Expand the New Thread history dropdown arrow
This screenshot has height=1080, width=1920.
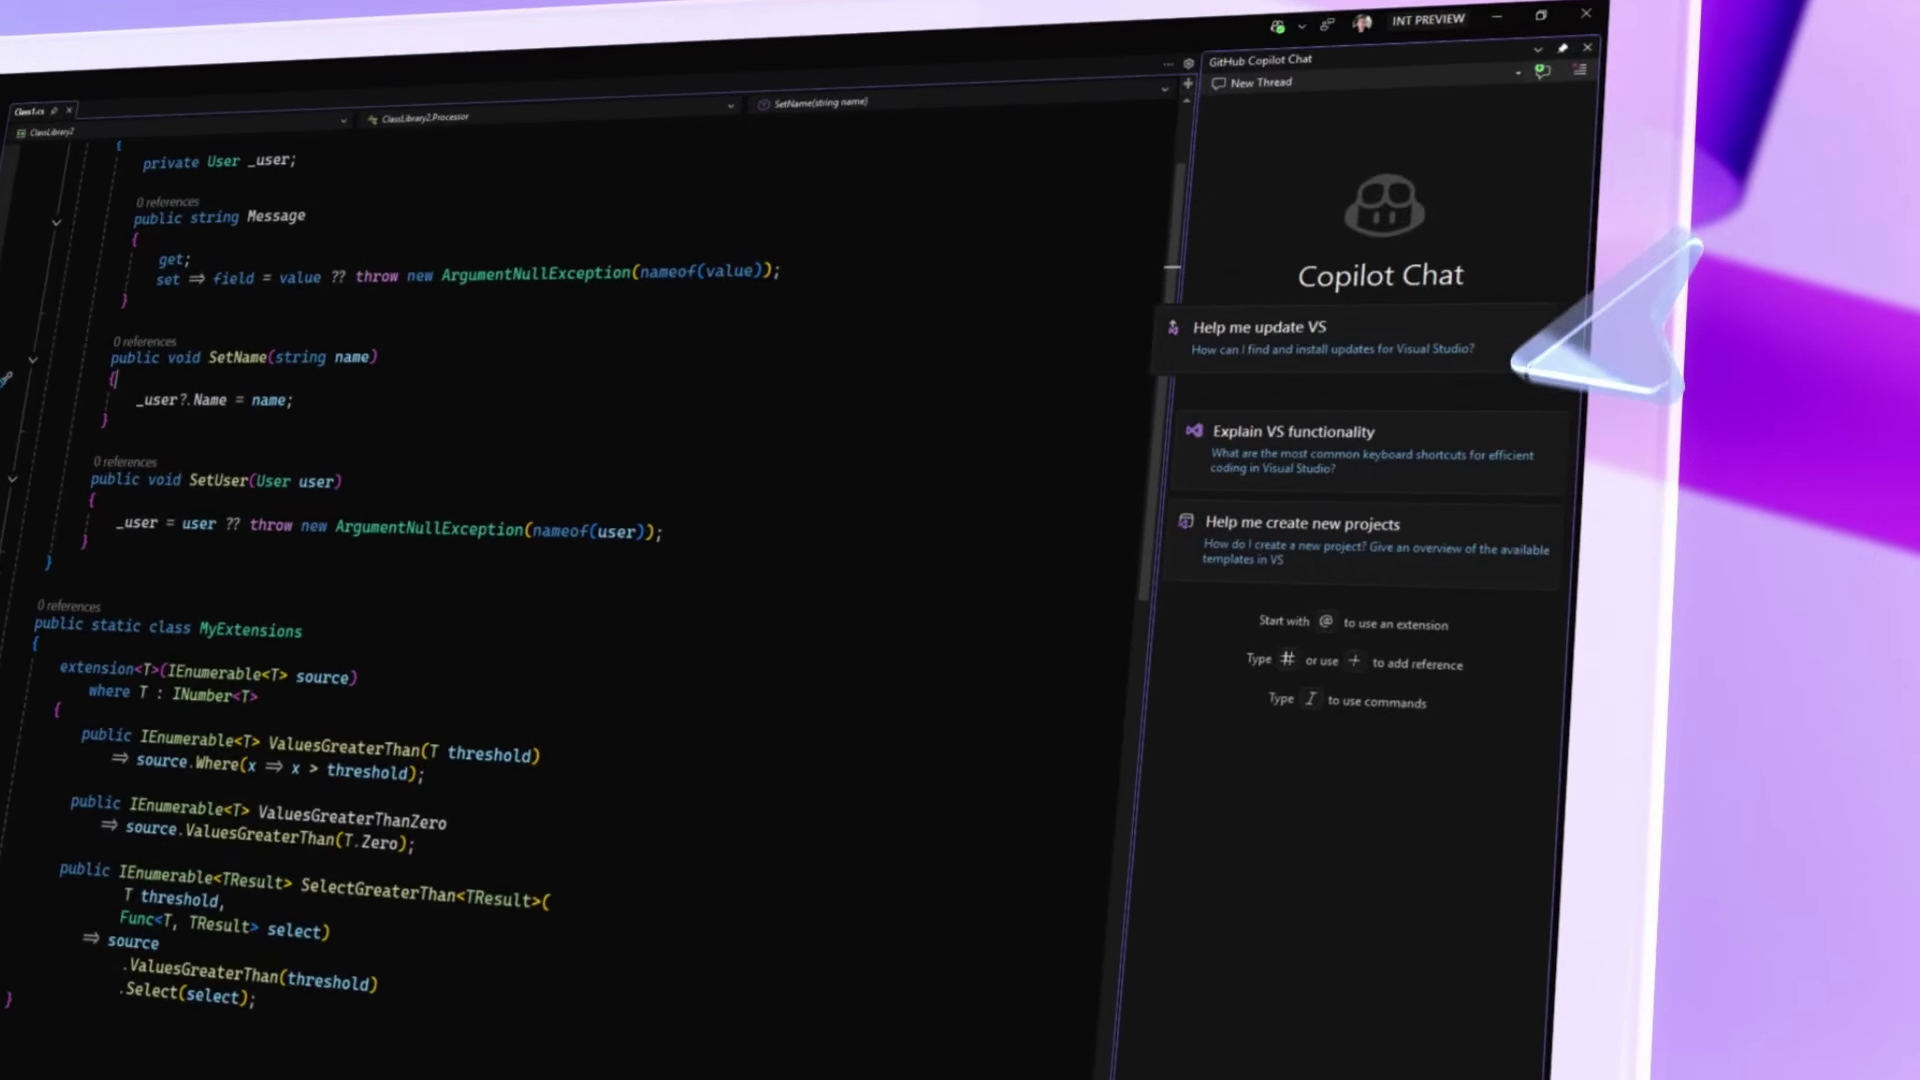[x=1518, y=73]
